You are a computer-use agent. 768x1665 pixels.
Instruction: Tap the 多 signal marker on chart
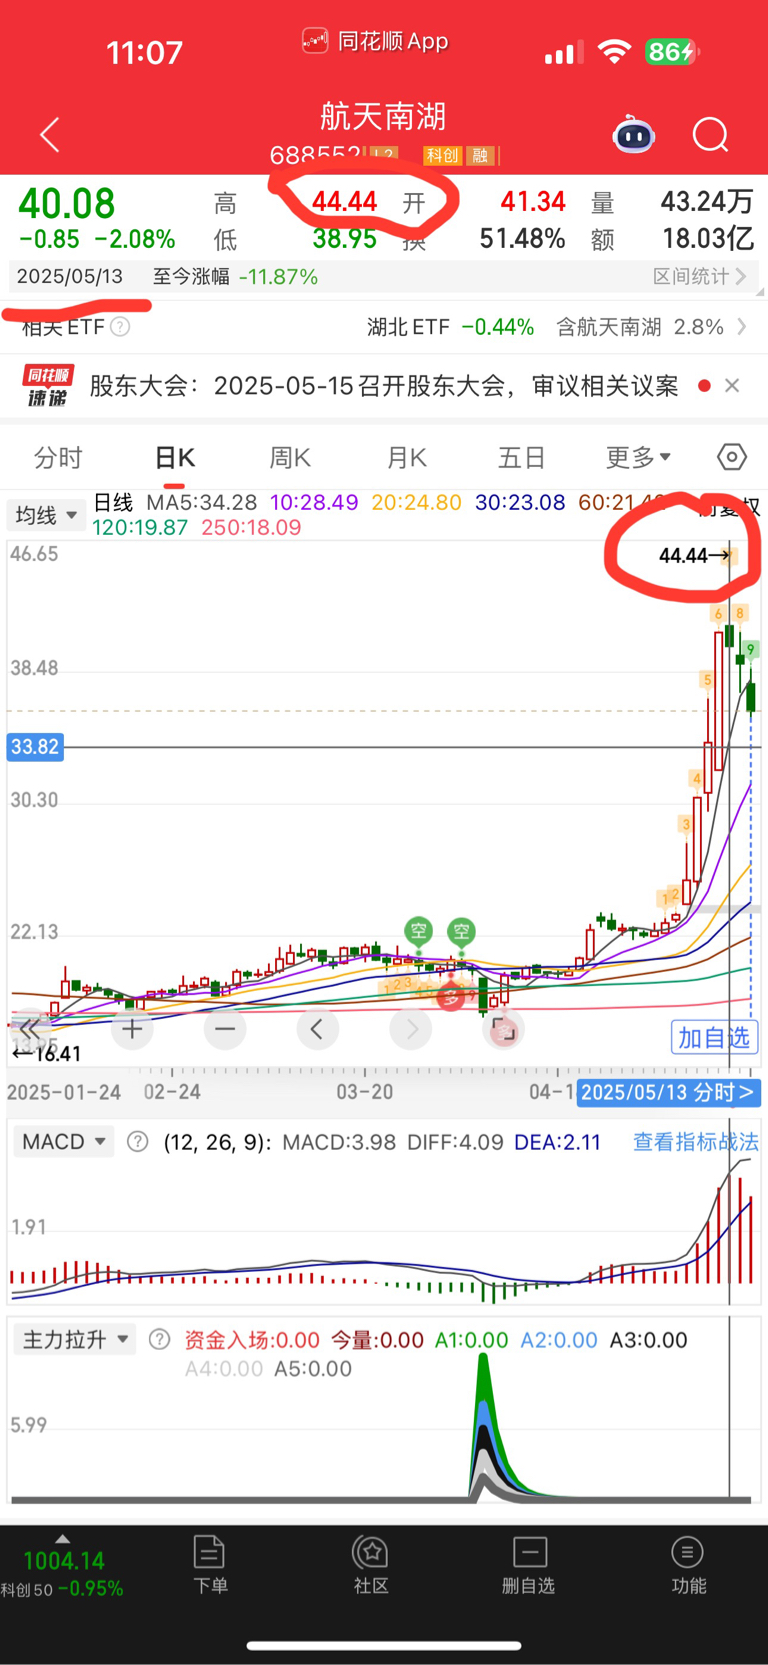451,997
